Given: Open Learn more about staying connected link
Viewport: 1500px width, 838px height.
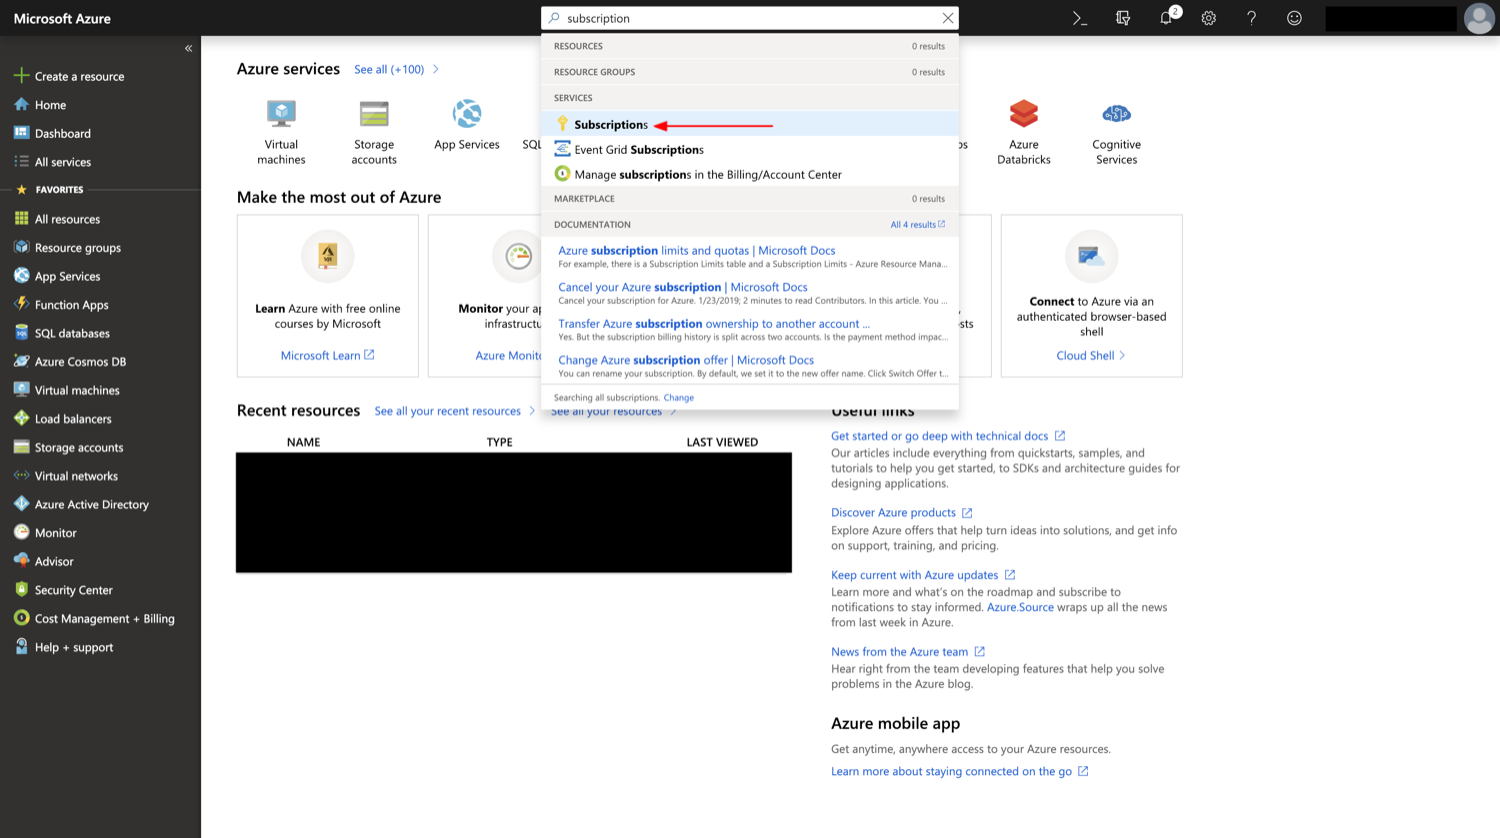Looking at the screenshot, I should click(959, 772).
